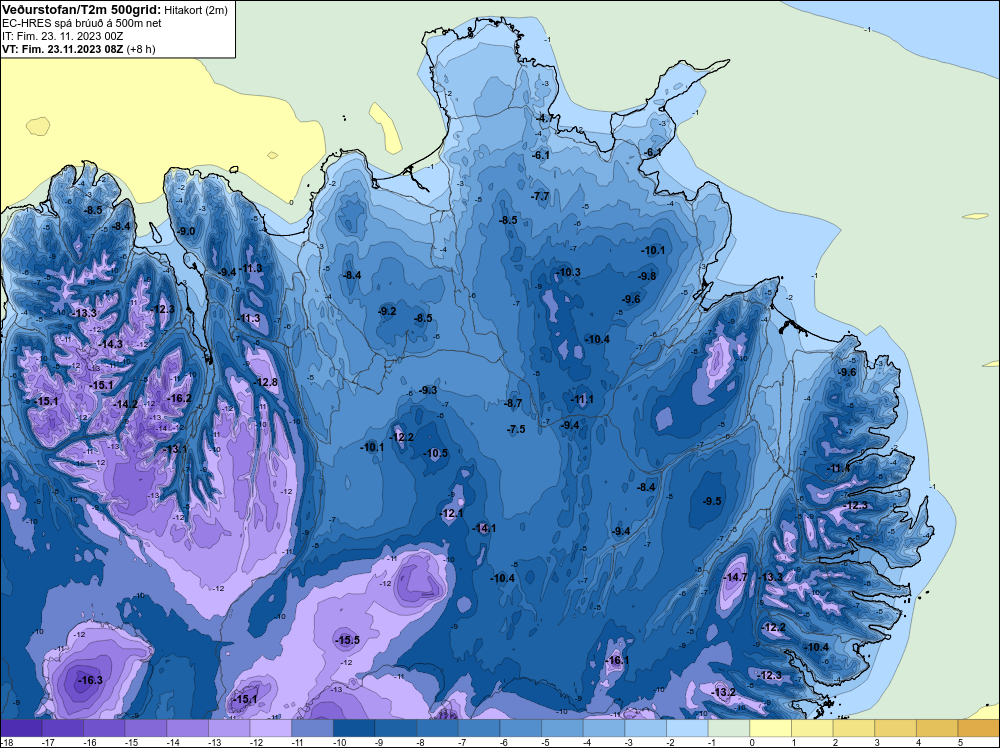Select the -12.1 temperature value
1000x748 pixels.
[x=452, y=513]
